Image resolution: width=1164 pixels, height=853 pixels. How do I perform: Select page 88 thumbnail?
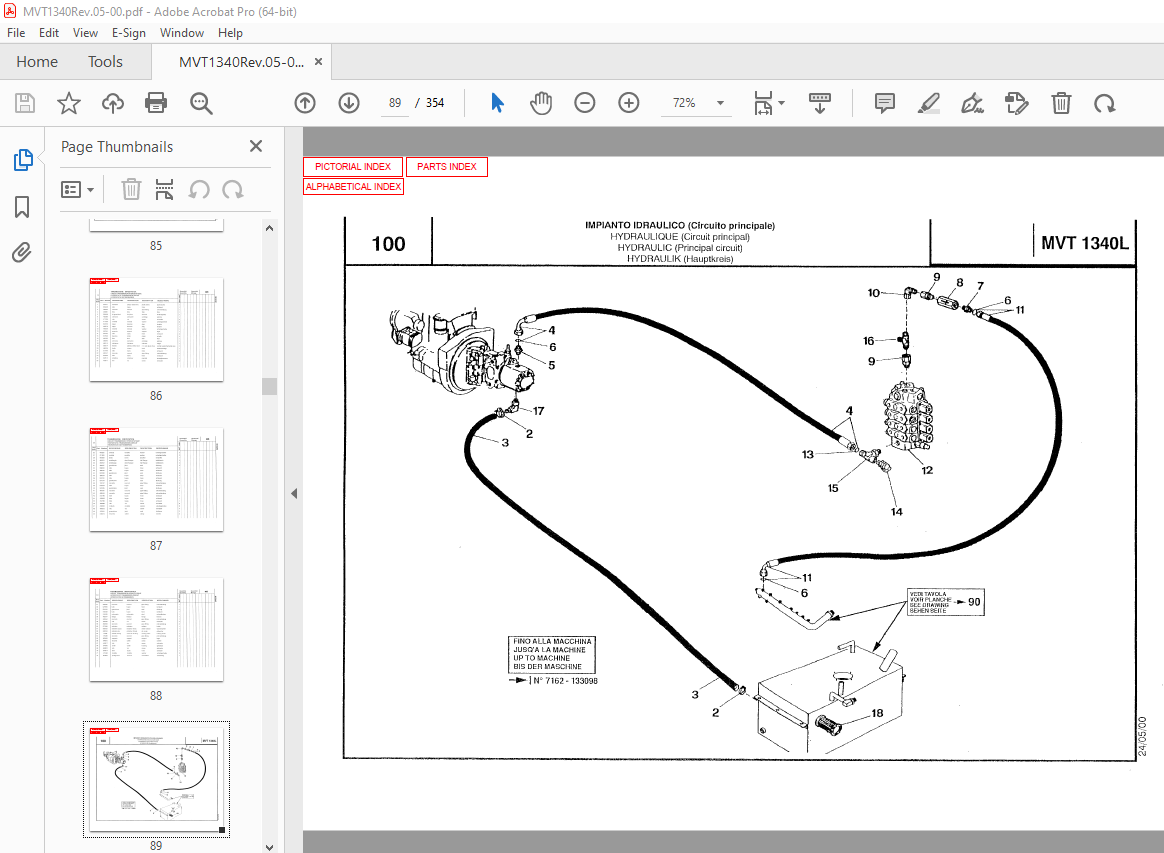pyautogui.click(x=156, y=630)
